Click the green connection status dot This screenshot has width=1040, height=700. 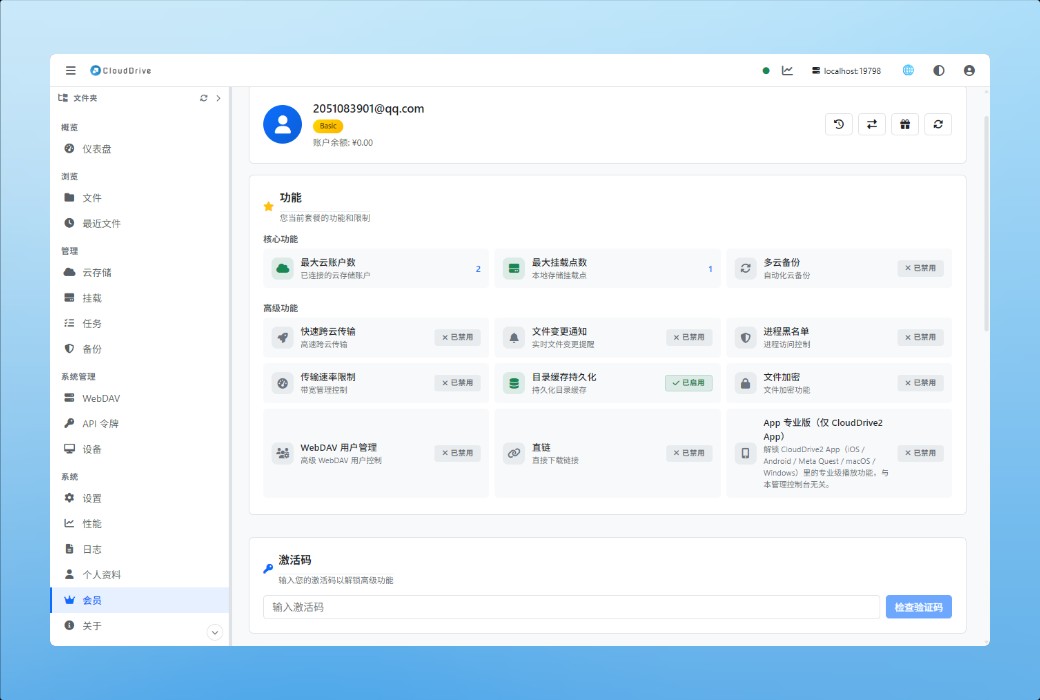(x=766, y=70)
